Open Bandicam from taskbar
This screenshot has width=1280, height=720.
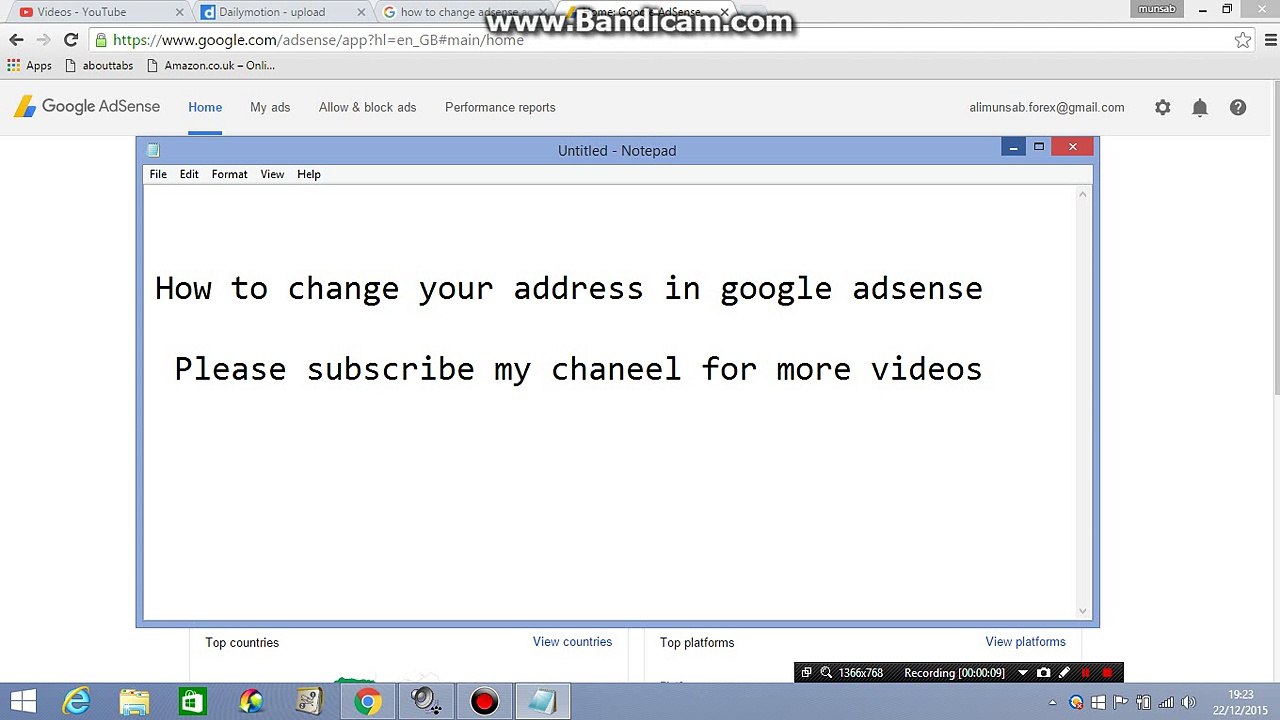[x=484, y=701]
